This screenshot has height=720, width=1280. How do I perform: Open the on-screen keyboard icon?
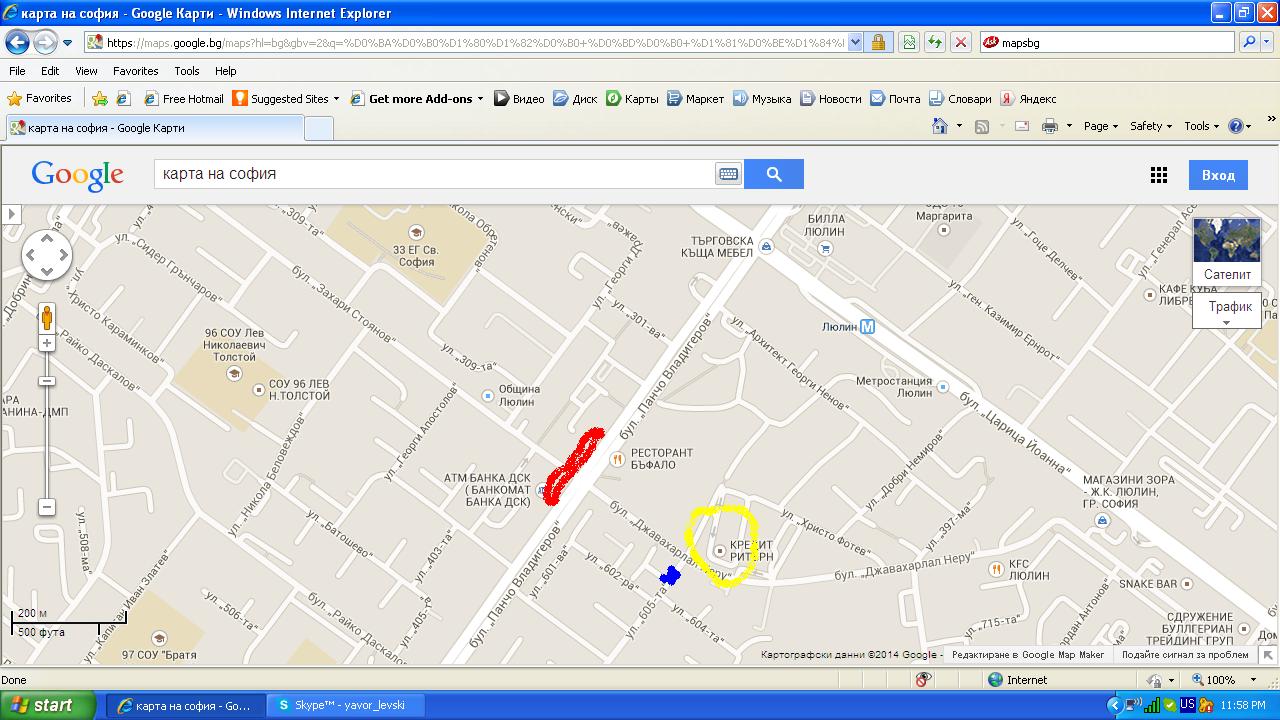(x=728, y=174)
